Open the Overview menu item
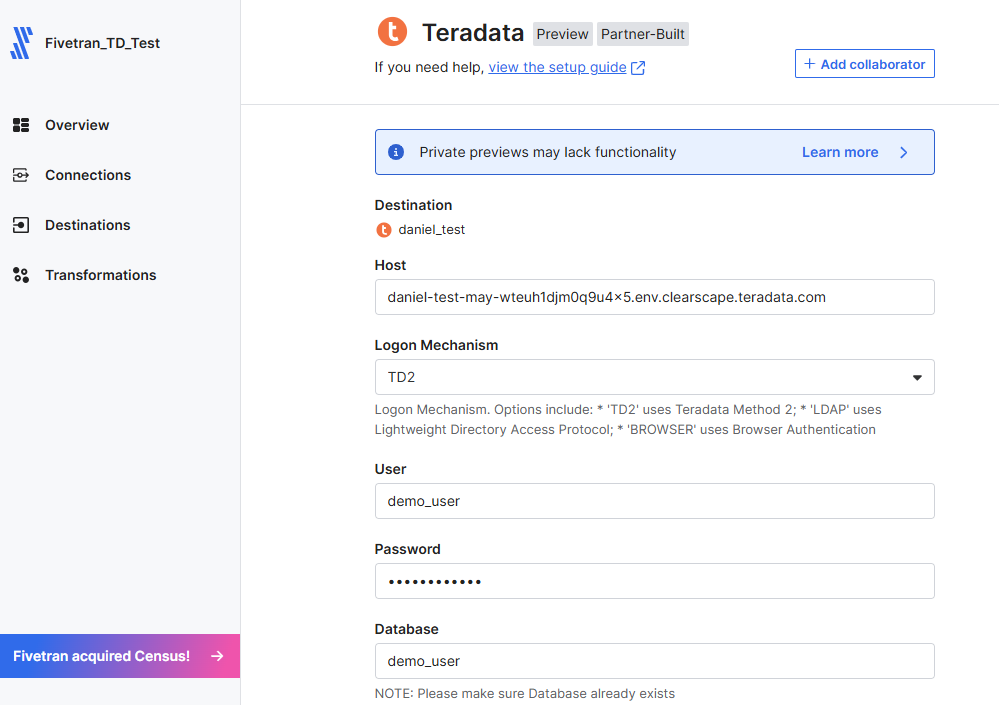 [77, 125]
